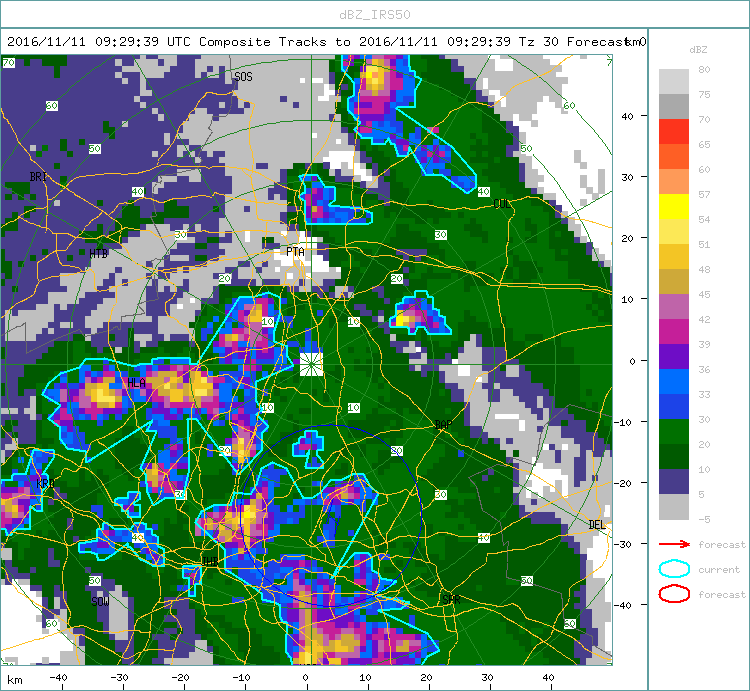Click the red forecast arrow legend icon
This screenshot has height=691, width=750.
pos(674,544)
